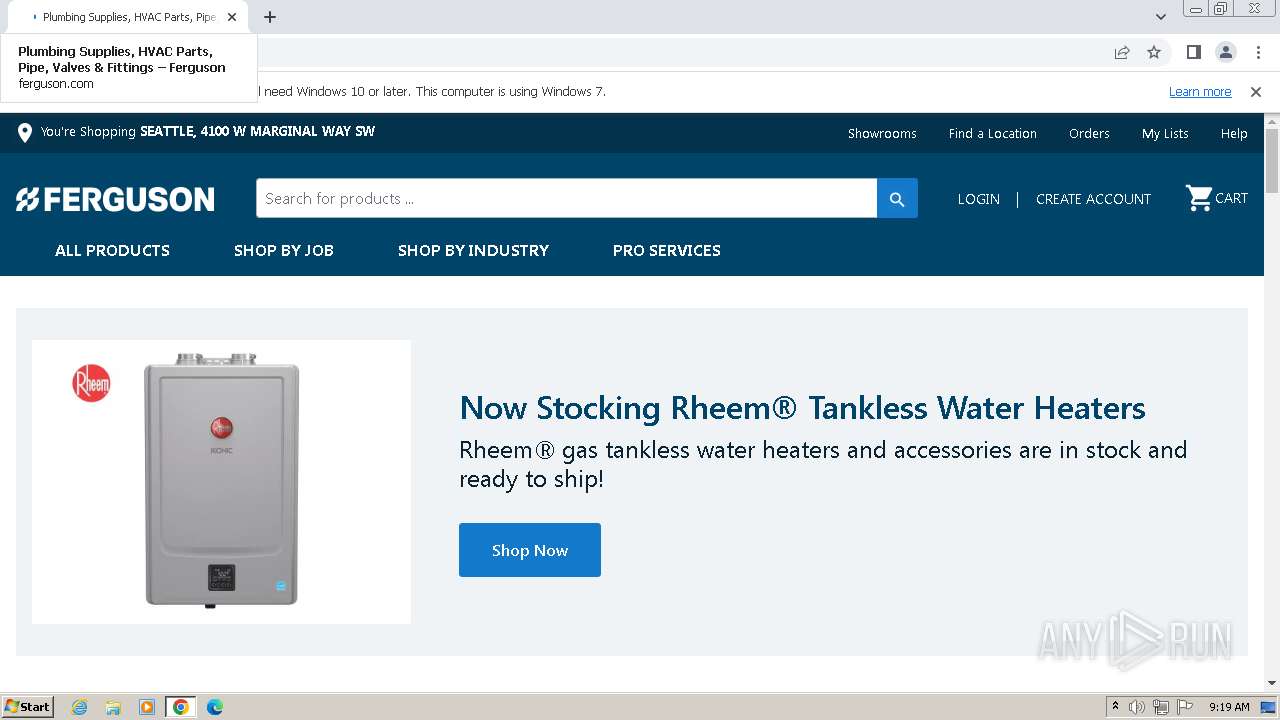Expand the tab search chevron

pyautogui.click(x=1160, y=17)
